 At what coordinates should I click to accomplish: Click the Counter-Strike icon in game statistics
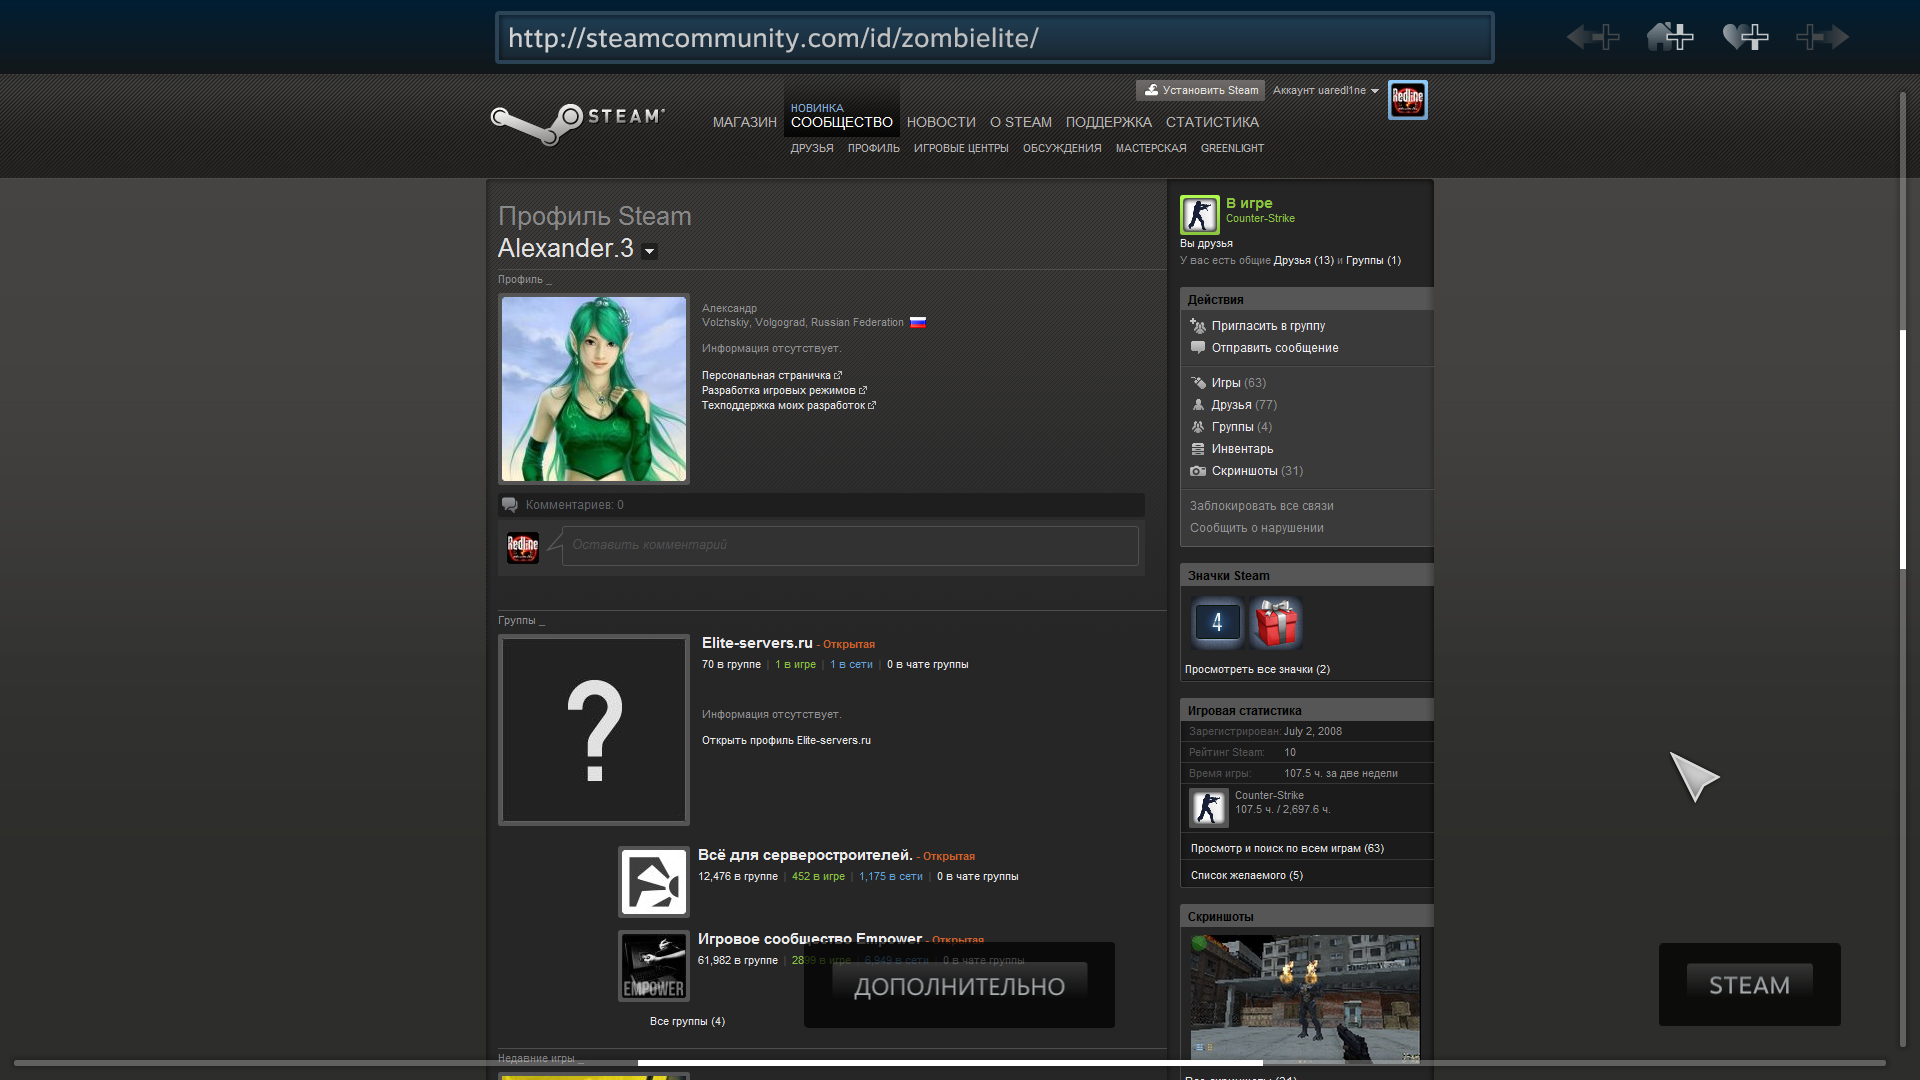click(x=1208, y=807)
